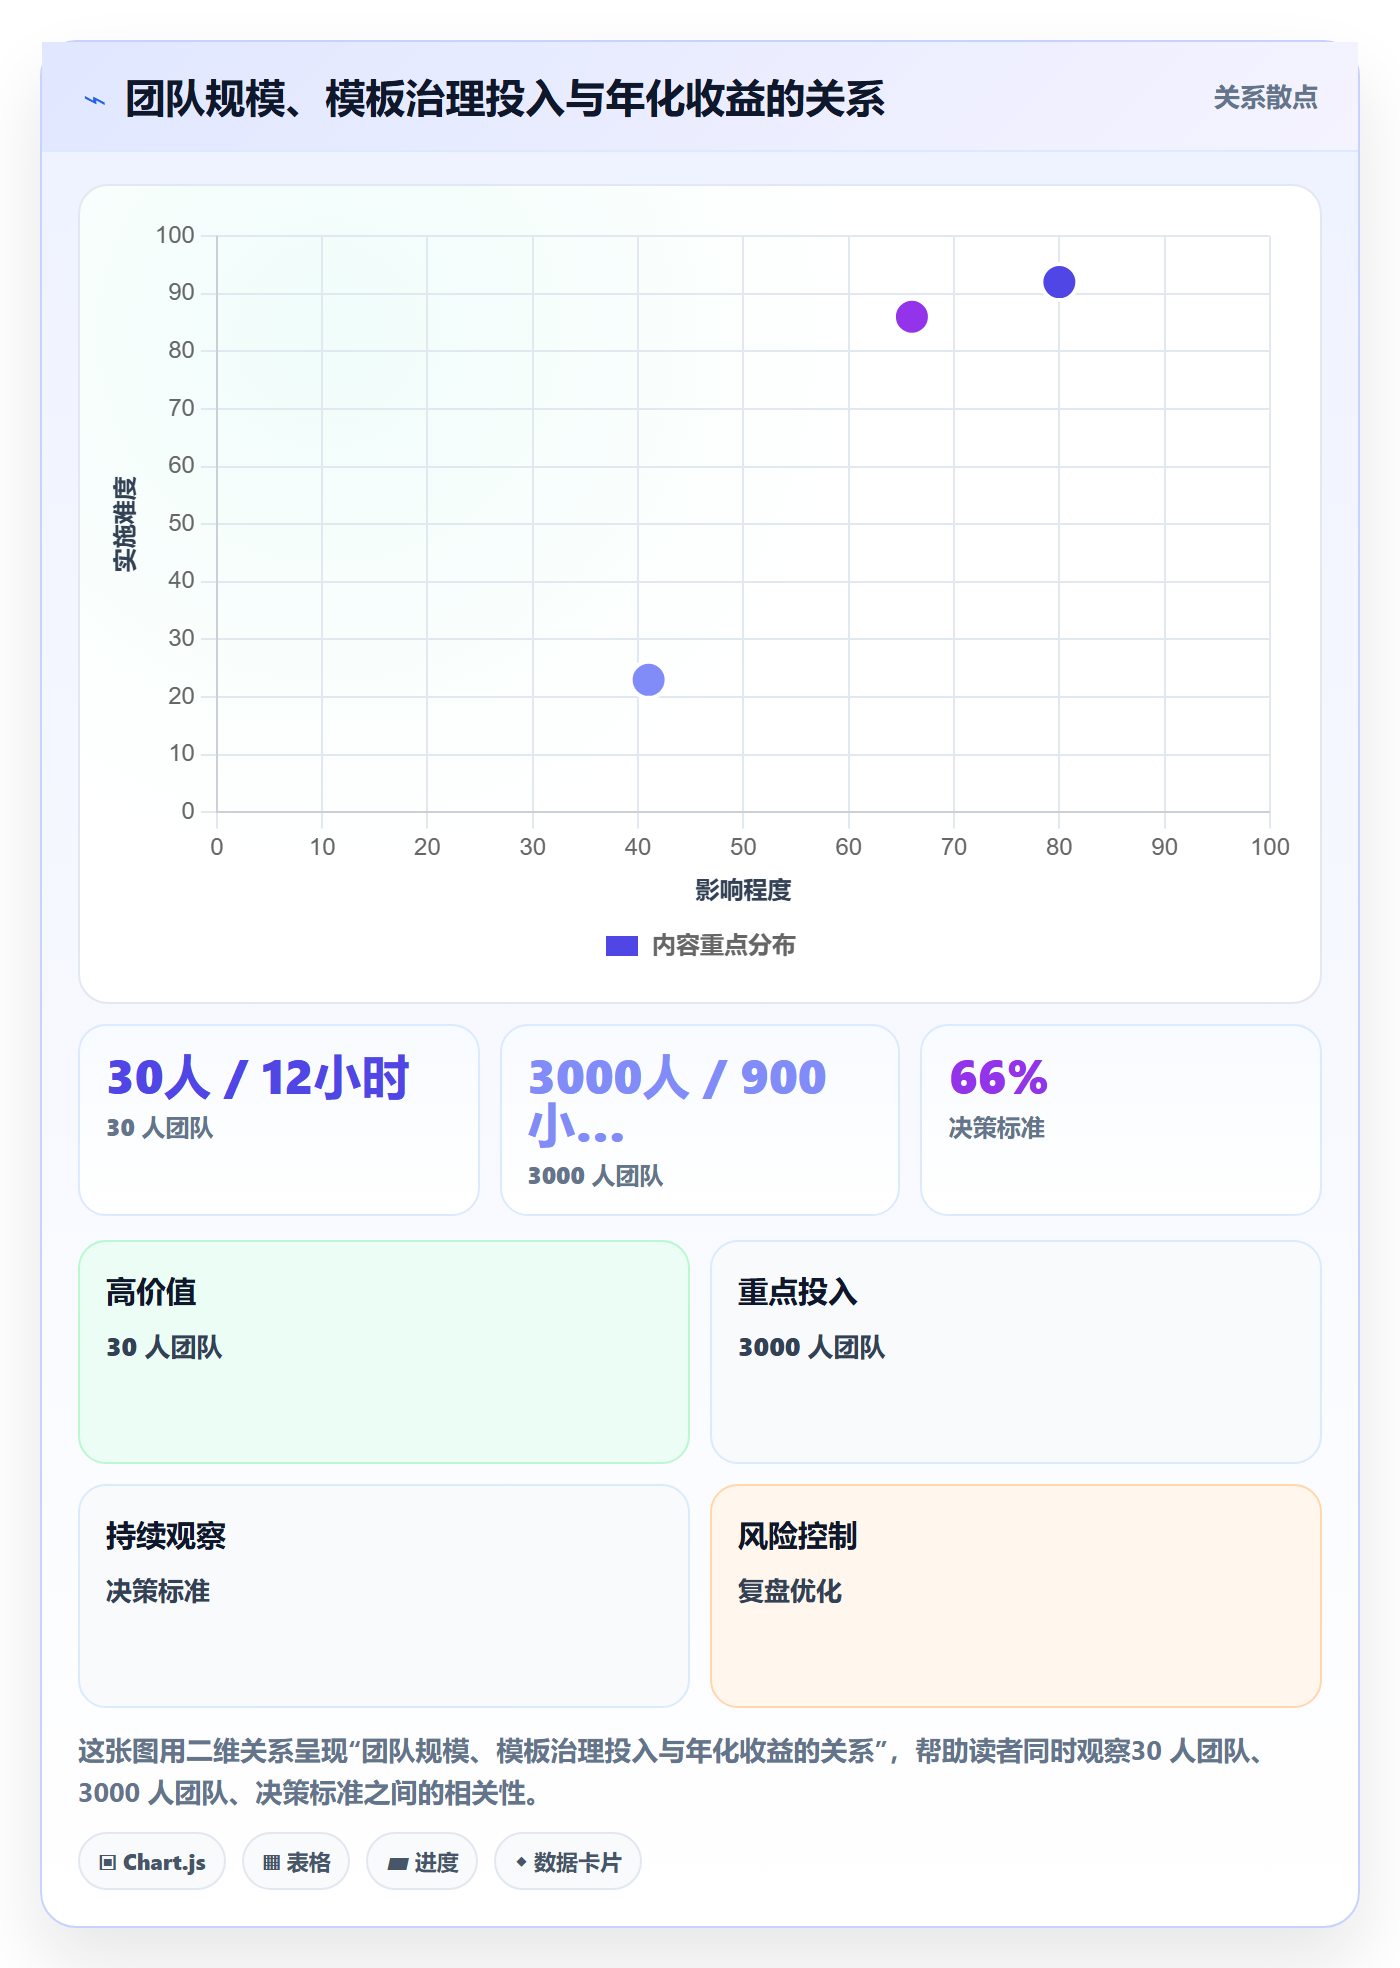Click the 进度 tag chip
The height and width of the screenshot is (1968, 1400).
coord(422,1862)
